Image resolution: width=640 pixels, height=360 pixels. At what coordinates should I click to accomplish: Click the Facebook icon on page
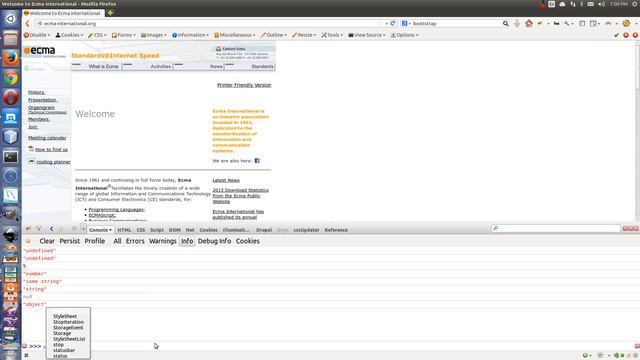click(257, 161)
